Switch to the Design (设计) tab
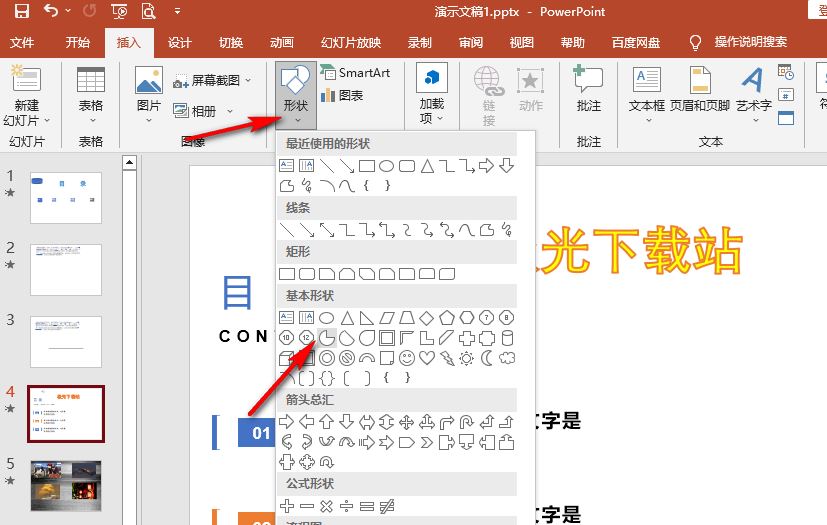The image size is (827, 525). point(179,43)
